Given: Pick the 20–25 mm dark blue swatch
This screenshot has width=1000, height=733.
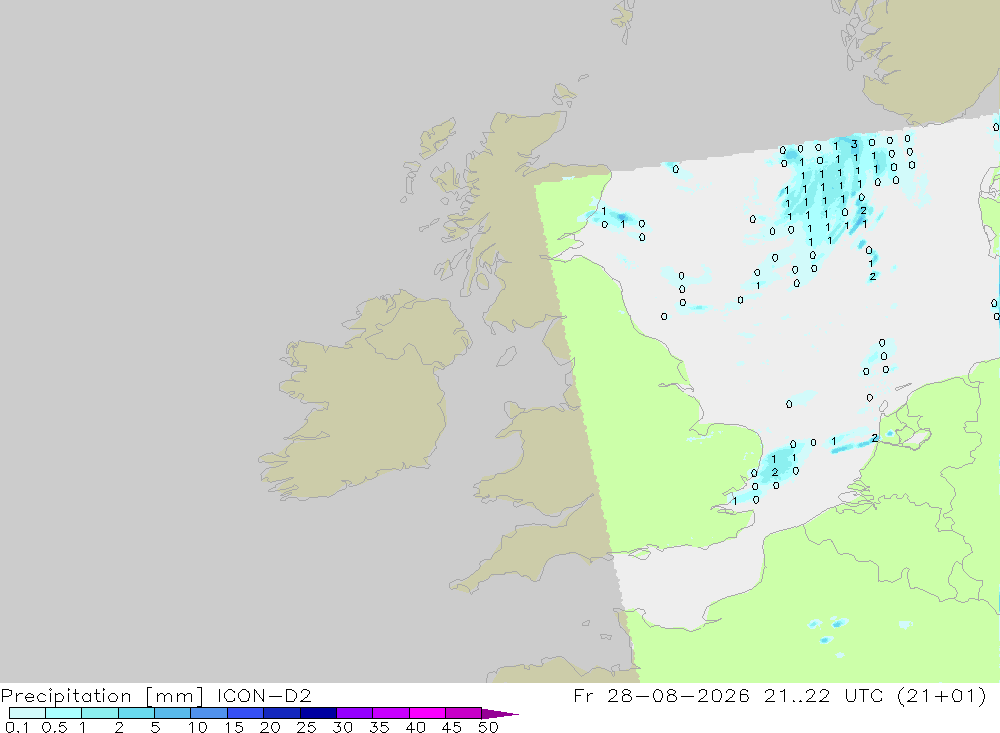Looking at the screenshot, I should [x=282, y=713].
